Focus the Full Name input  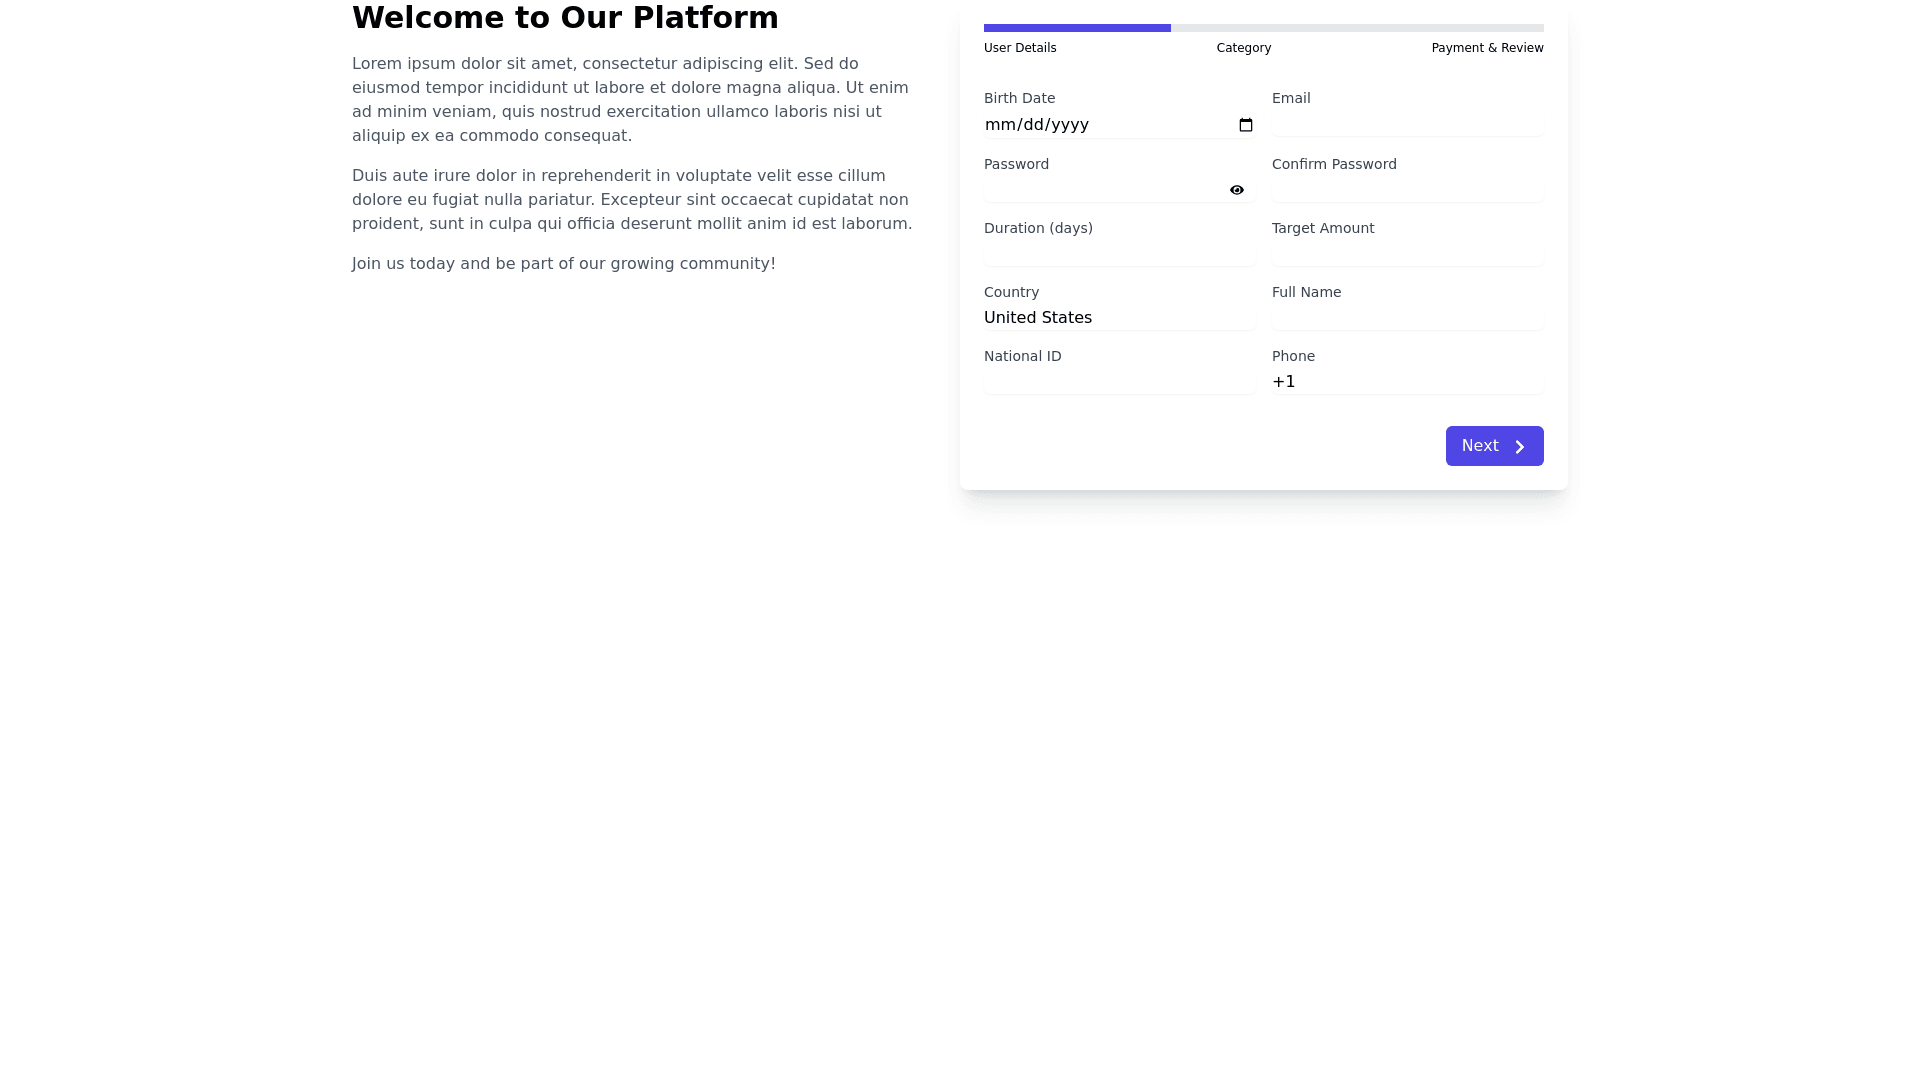[1406, 316]
